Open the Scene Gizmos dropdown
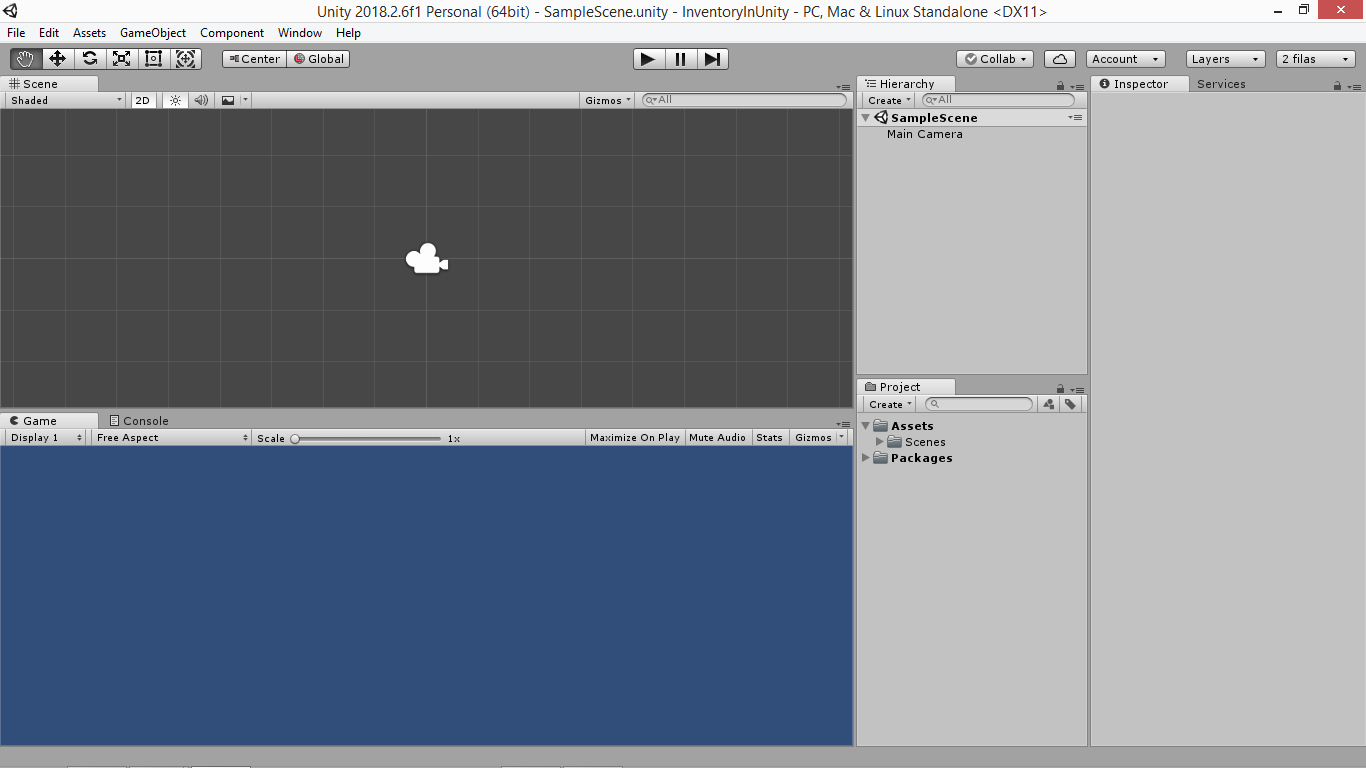Screen dimensions: 1366x768 [607, 100]
